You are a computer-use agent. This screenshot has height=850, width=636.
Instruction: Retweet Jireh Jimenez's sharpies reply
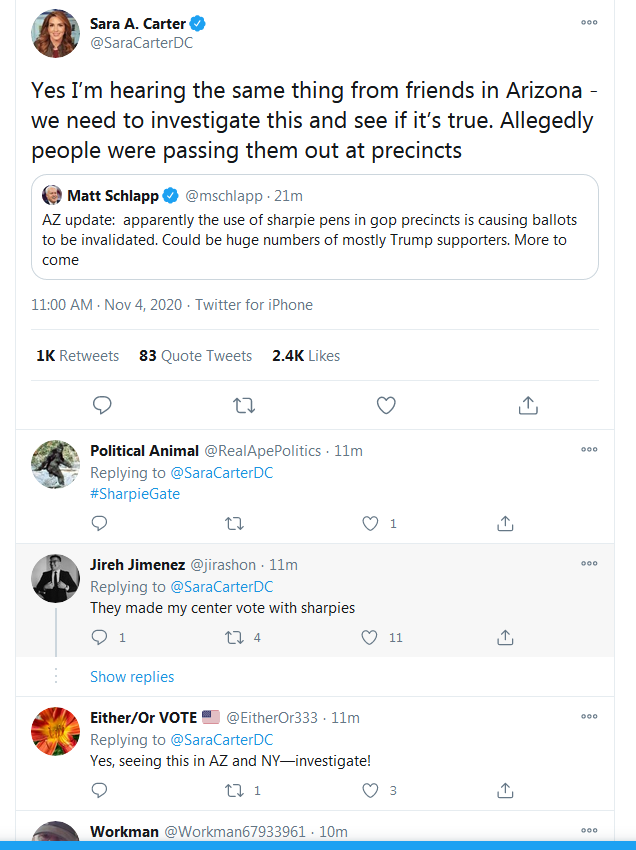click(x=234, y=638)
